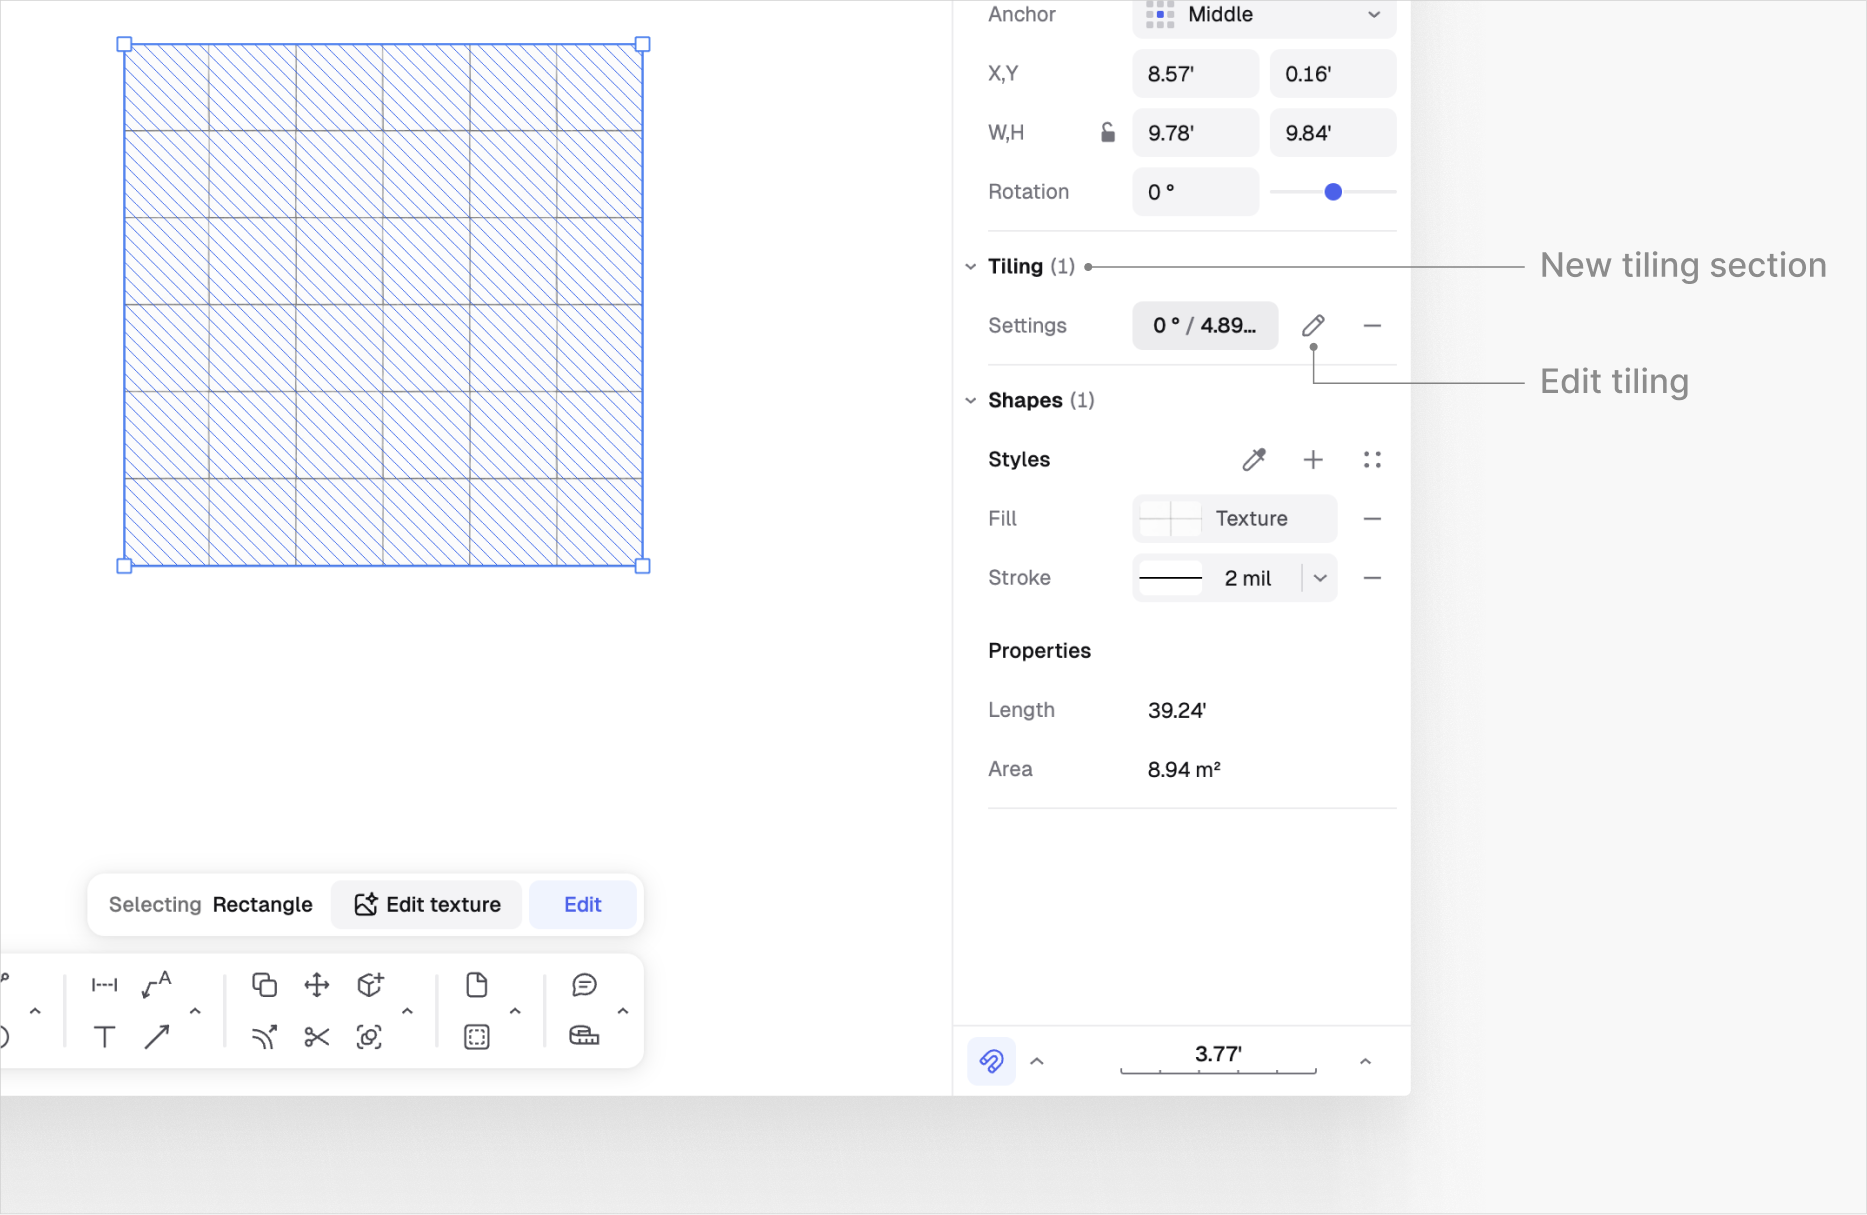Click the Move tool icon
This screenshot has width=1867, height=1215.
317,985
